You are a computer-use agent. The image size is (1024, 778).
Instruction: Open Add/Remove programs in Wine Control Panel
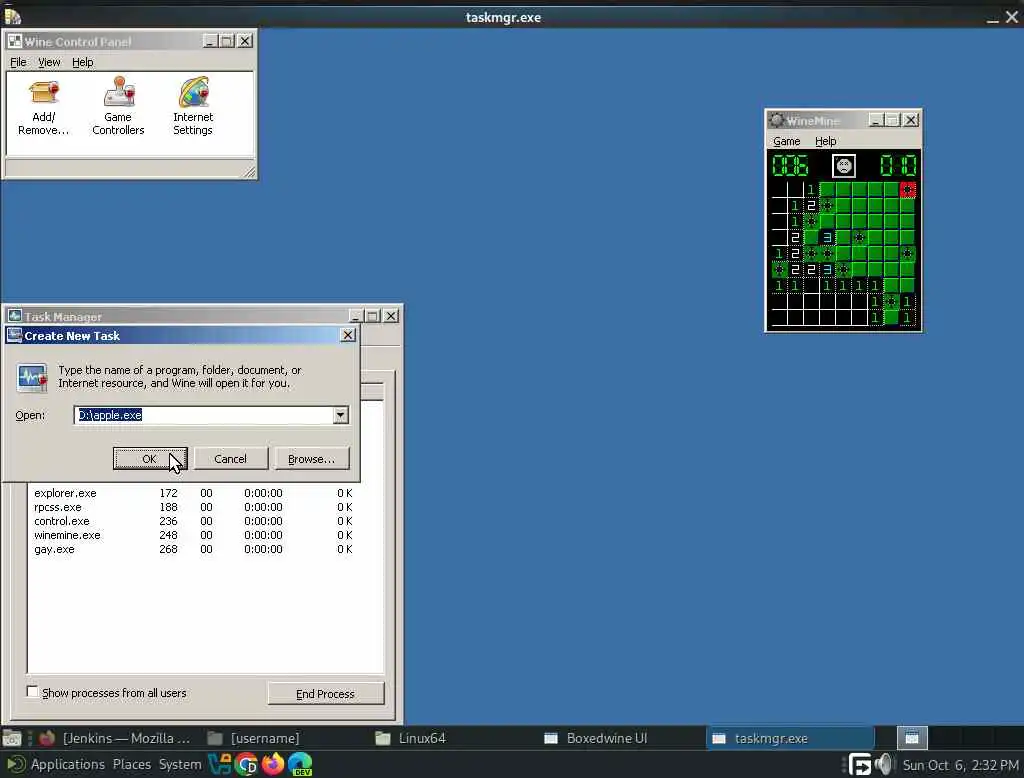click(44, 106)
